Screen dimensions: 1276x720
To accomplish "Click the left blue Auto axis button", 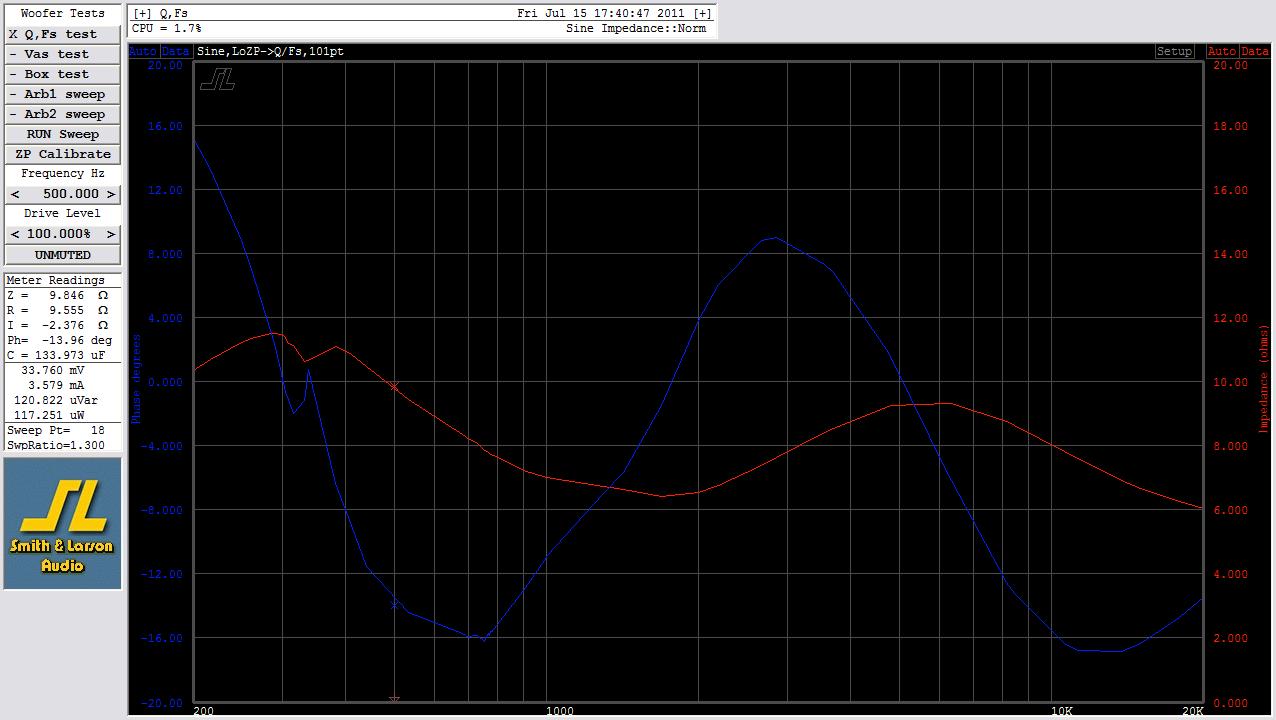I will click(x=143, y=51).
